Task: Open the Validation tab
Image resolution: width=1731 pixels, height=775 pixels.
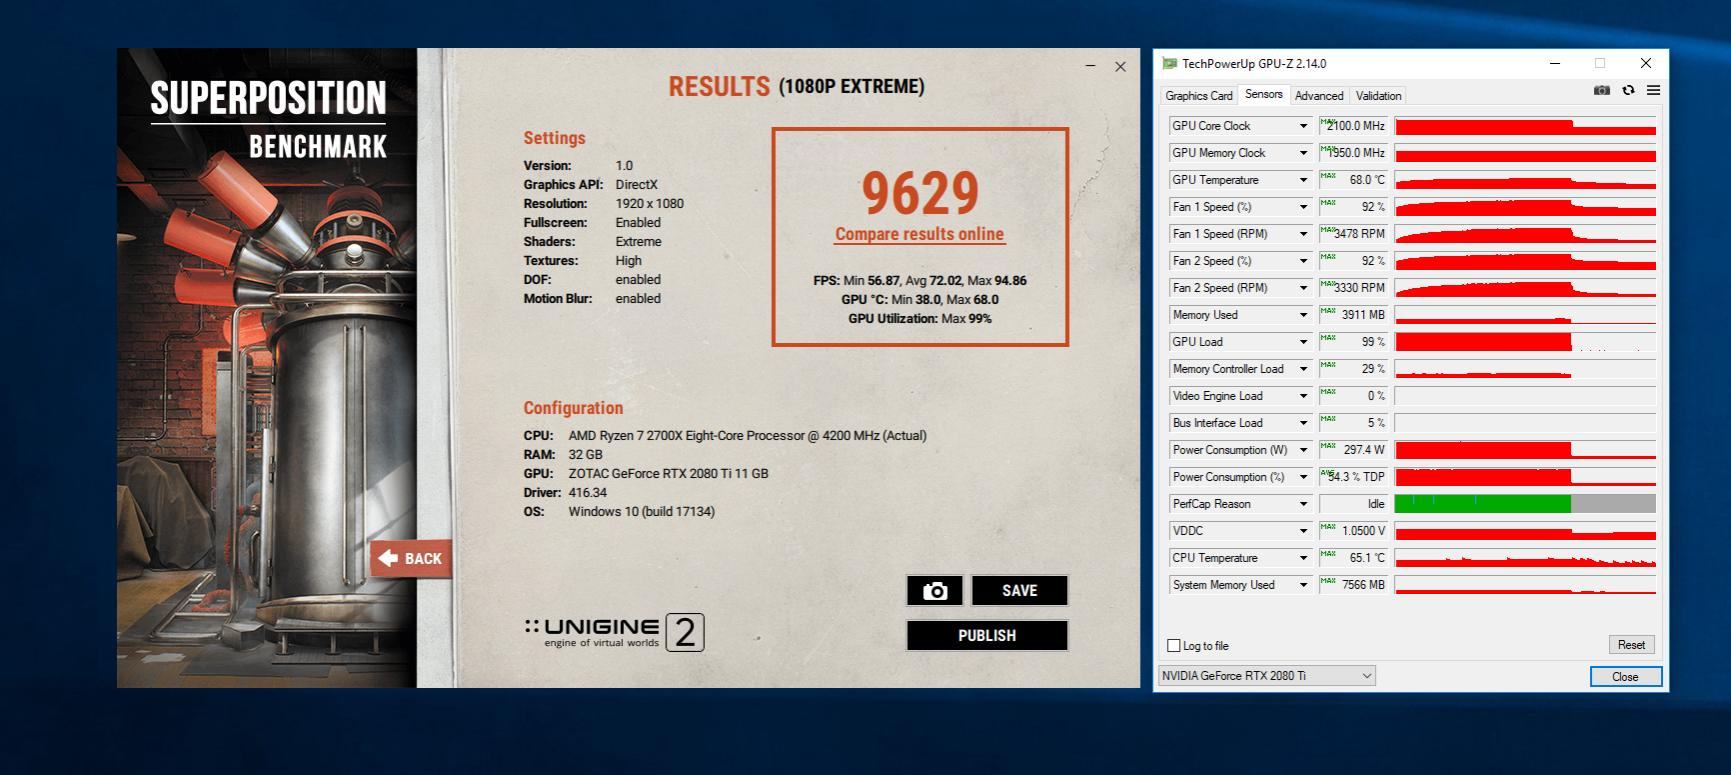Action: pos(1378,96)
